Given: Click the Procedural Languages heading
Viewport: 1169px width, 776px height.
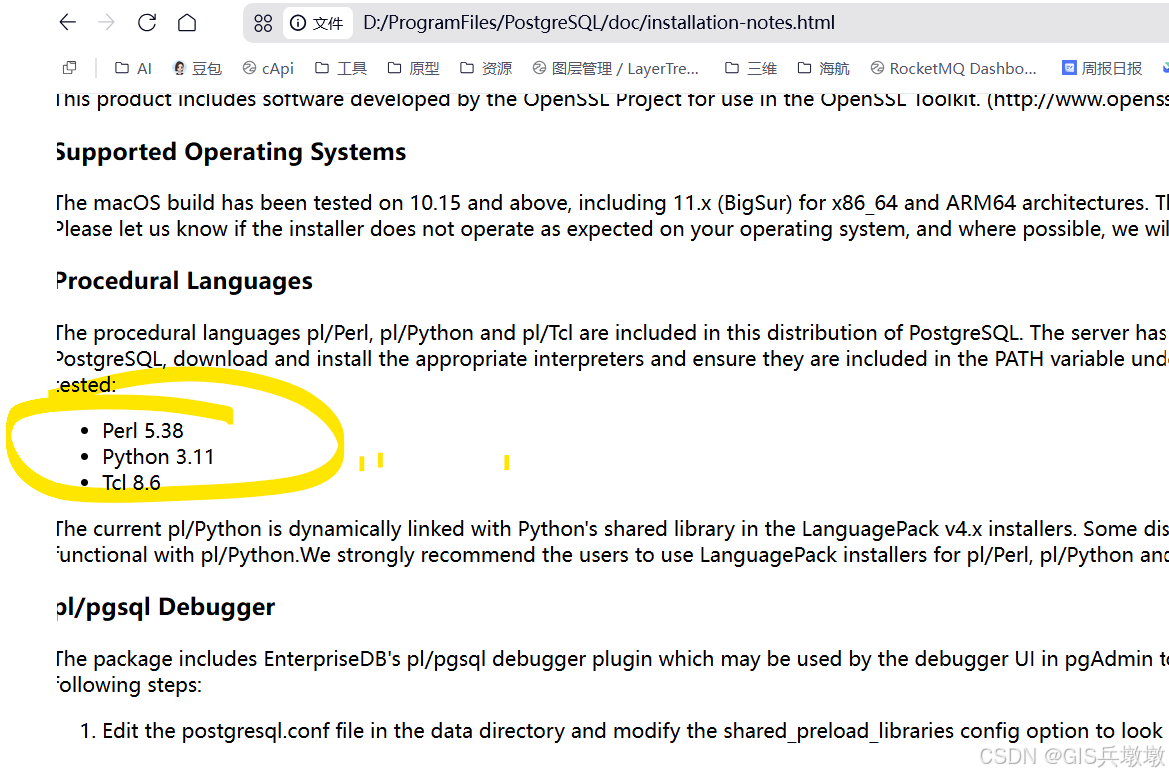Looking at the screenshot, I should 184,281.
